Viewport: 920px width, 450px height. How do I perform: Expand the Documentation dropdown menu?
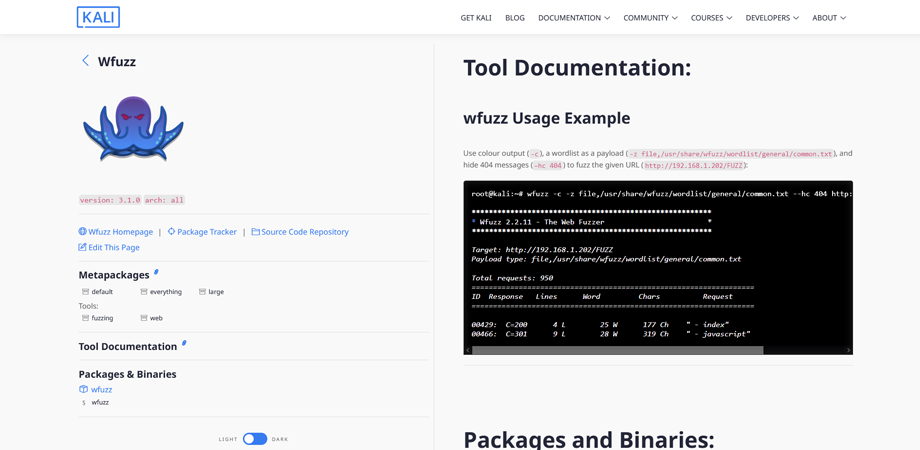click(x=574, y=18)
